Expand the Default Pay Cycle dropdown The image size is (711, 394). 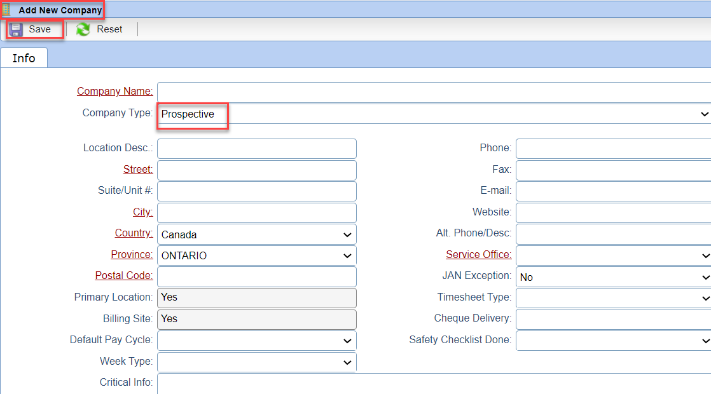(257, 340)
